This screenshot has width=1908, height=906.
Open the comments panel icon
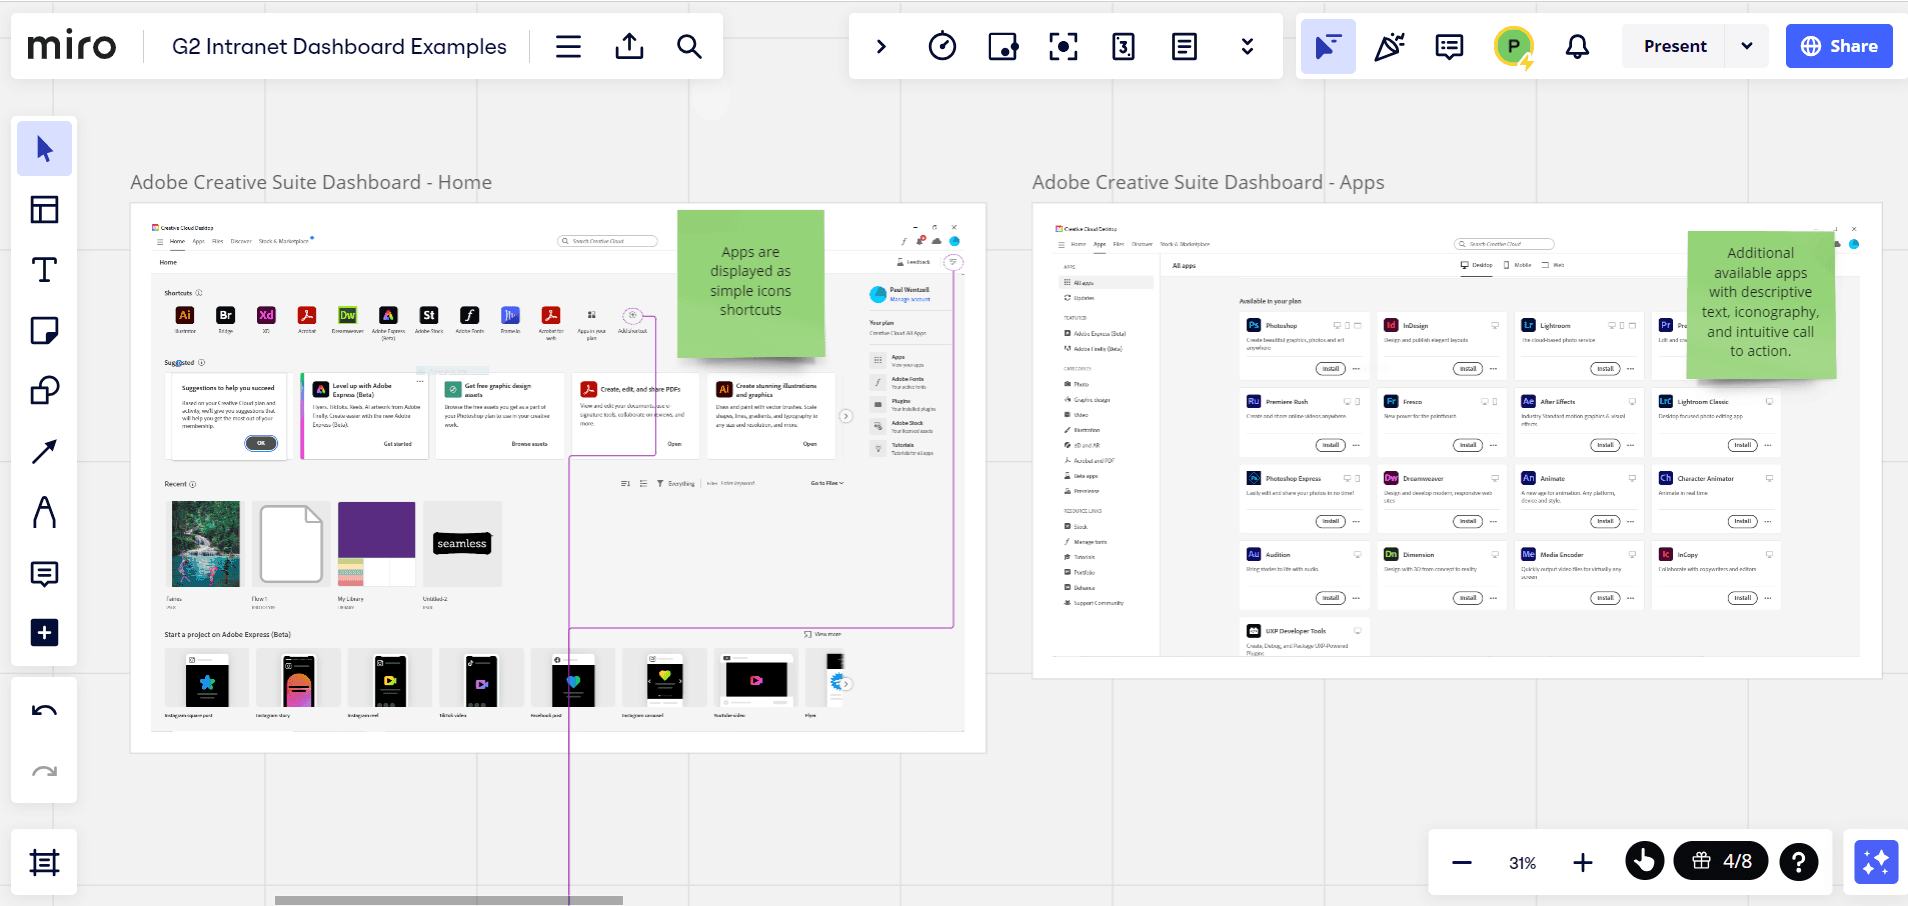1449,46
